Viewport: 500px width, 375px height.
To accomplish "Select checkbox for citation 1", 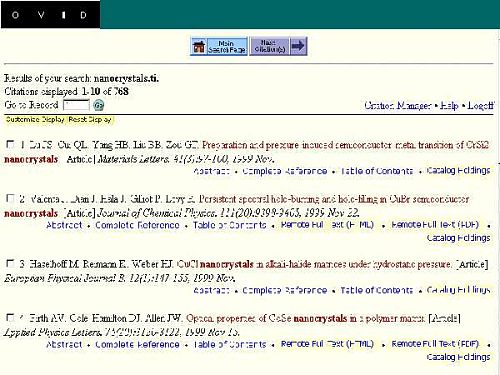I will pyautogui.click(x=10, y=144).
